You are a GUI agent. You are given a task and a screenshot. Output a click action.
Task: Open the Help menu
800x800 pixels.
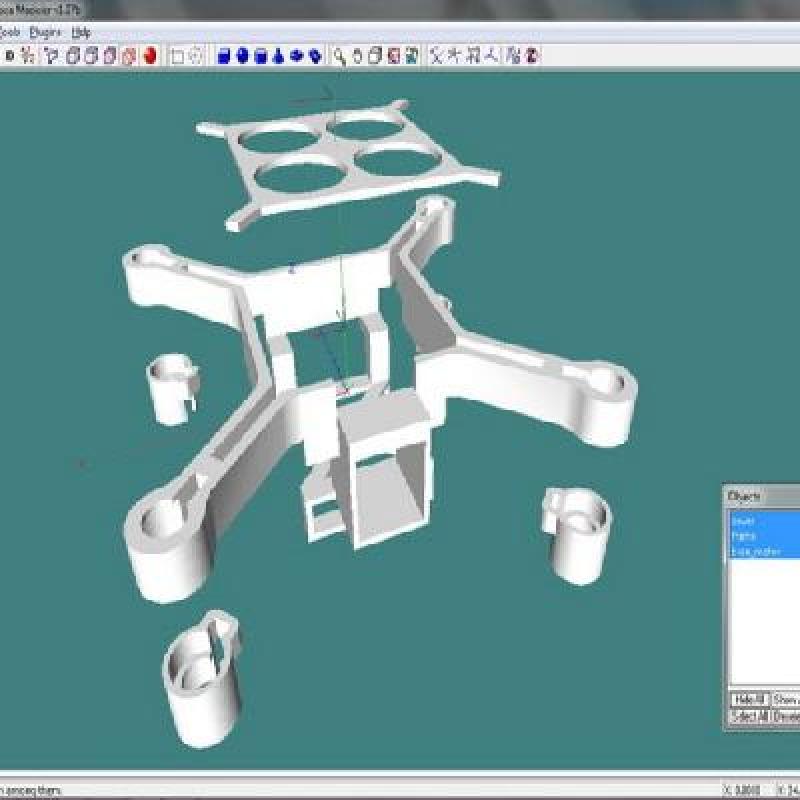pyautogui.click(x=81, y=32)
